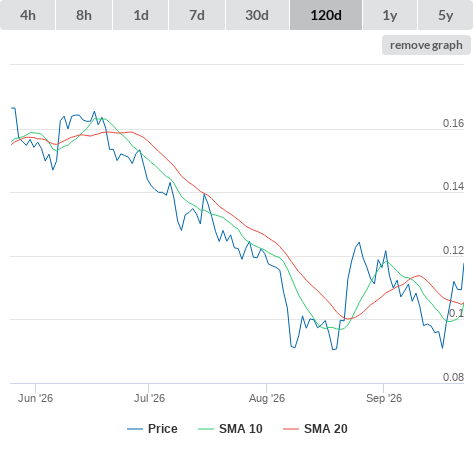Click the green SMA 10 line marker
This screenshot has height=455, width=474.
[206, 429]
